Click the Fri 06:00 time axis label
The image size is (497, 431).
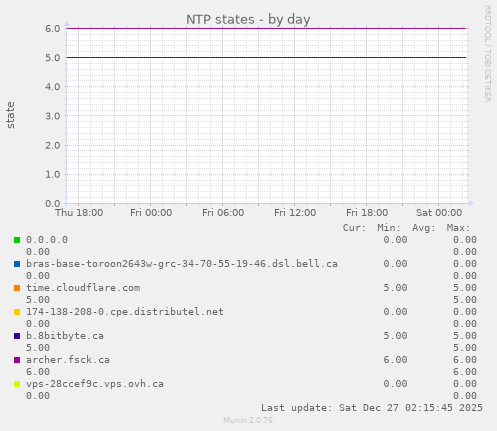point(223,213)
